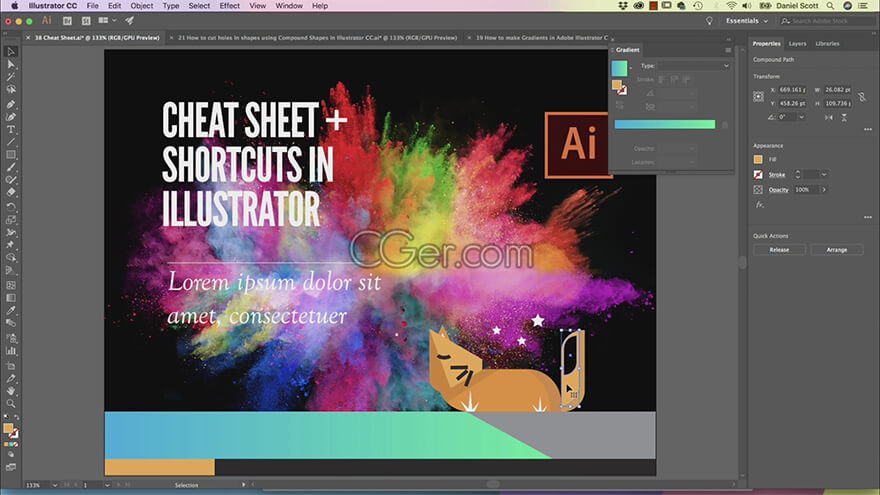
Task: Click the W width input field
Action: pyautogui.click(x=837, y=90)
